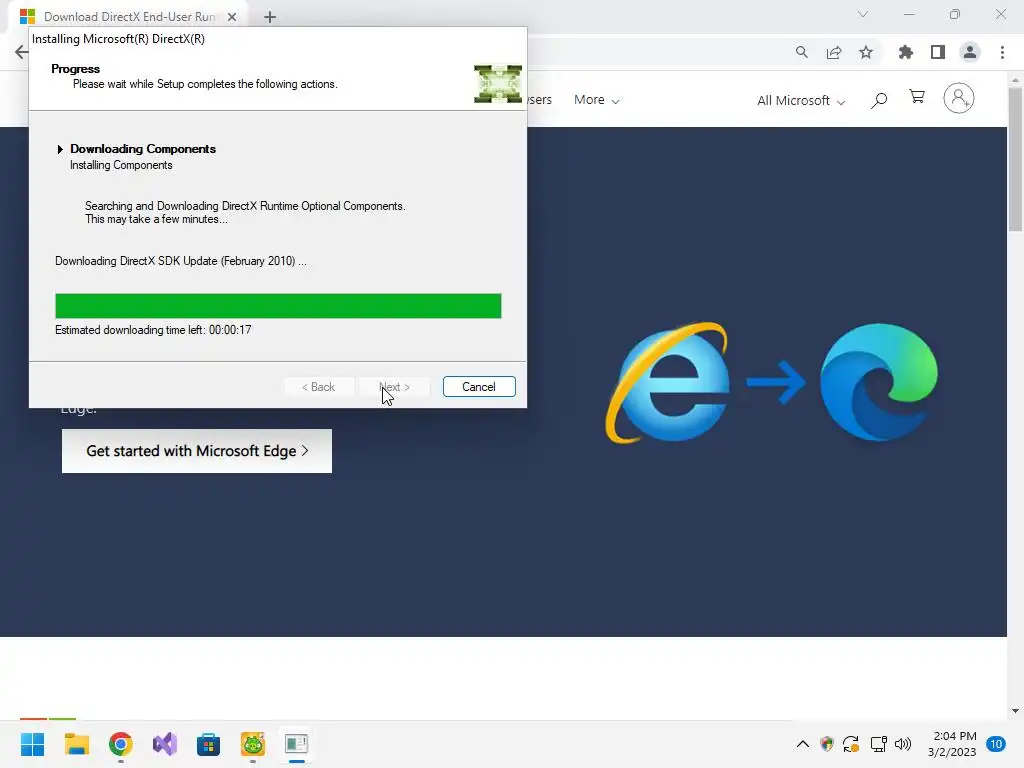The image size is (1024, 768).
Task: Click the scrollbar down arrow
Action: (x=1015, y=711)
